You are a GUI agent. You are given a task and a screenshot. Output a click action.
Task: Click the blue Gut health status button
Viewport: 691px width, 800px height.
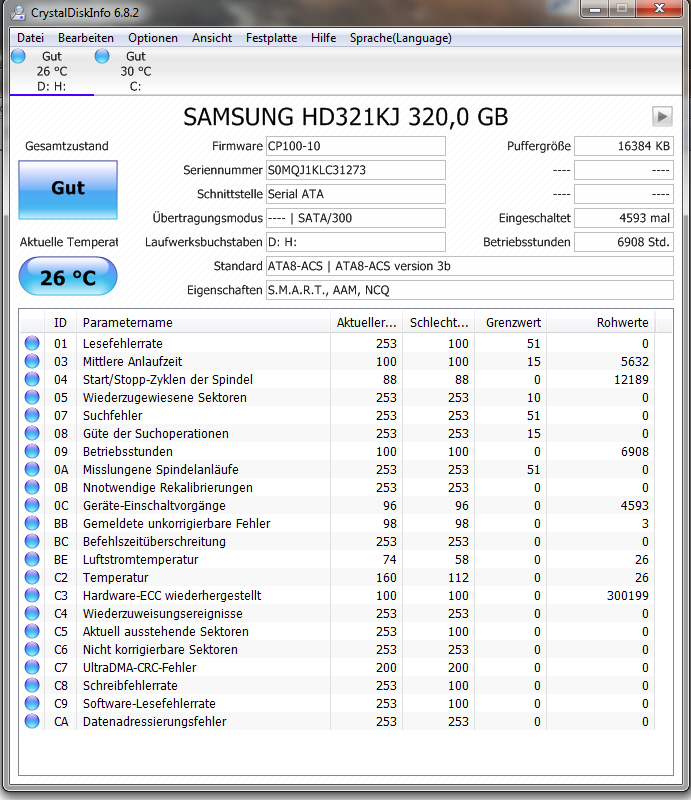pos(68,190)
